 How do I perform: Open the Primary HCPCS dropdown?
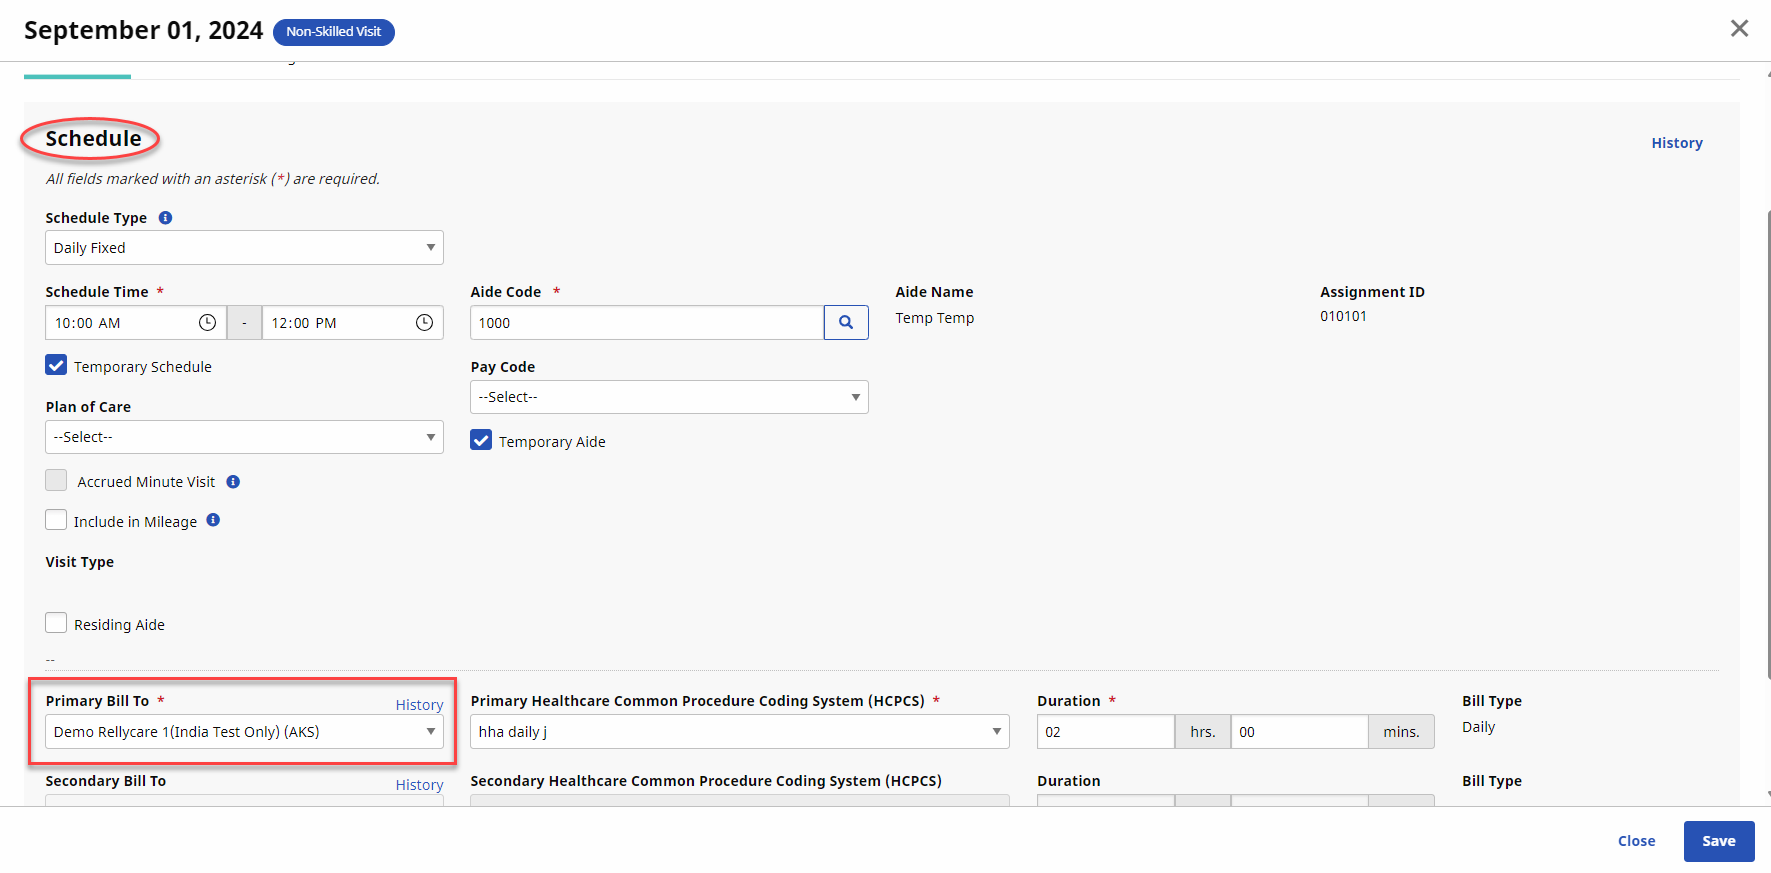(x=739, y=732)
